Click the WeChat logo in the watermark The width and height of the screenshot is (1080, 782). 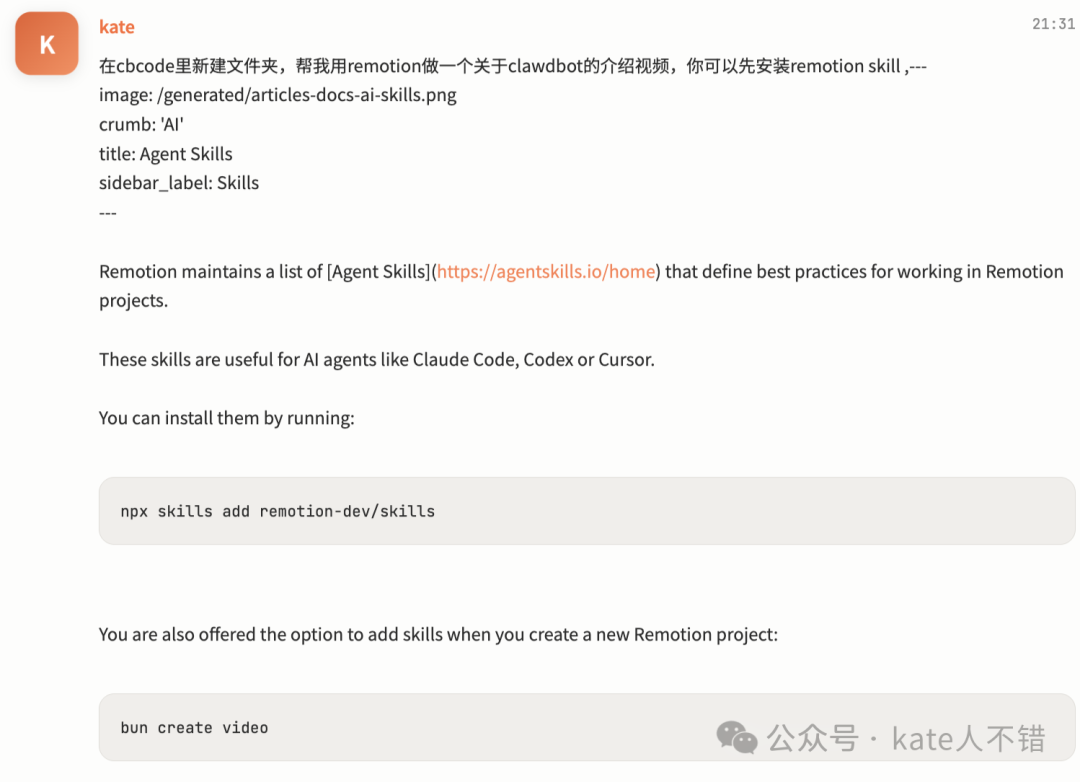tap(737, 737)
